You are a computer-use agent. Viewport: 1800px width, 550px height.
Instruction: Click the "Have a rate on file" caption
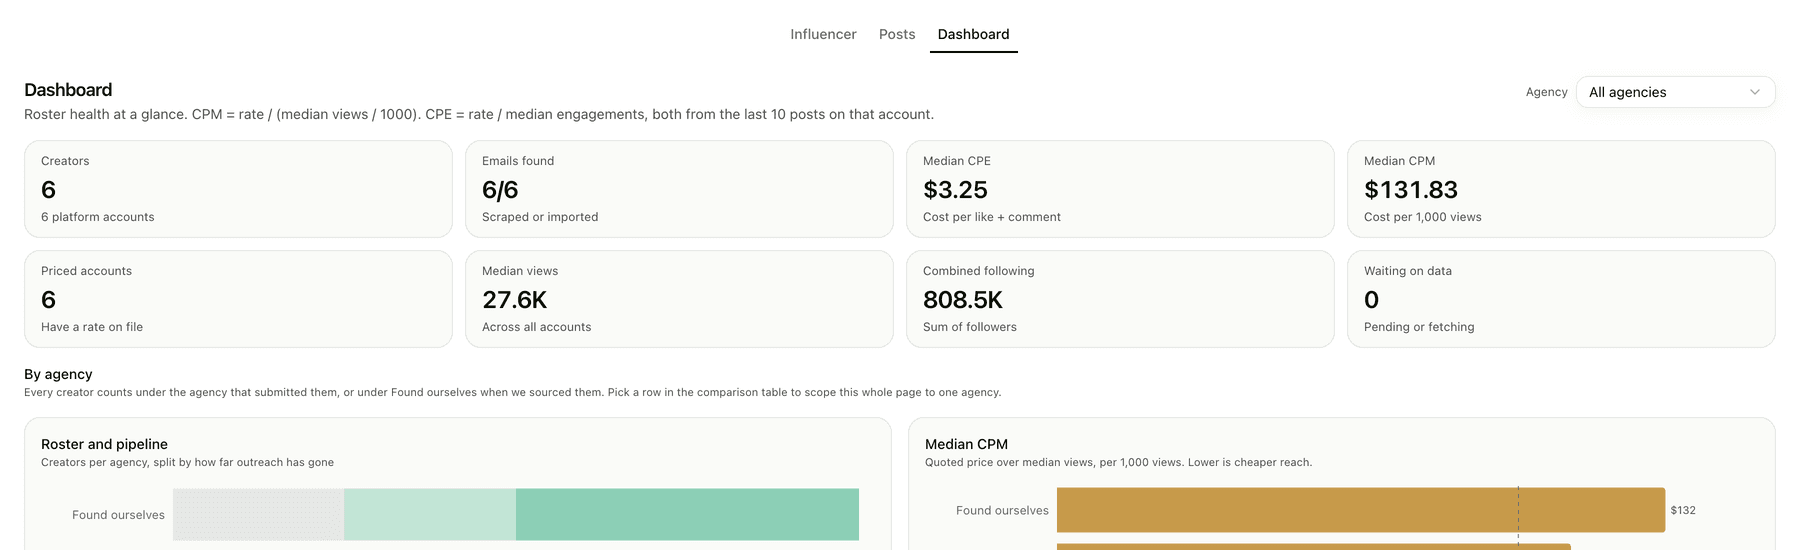tap(92, 327)
